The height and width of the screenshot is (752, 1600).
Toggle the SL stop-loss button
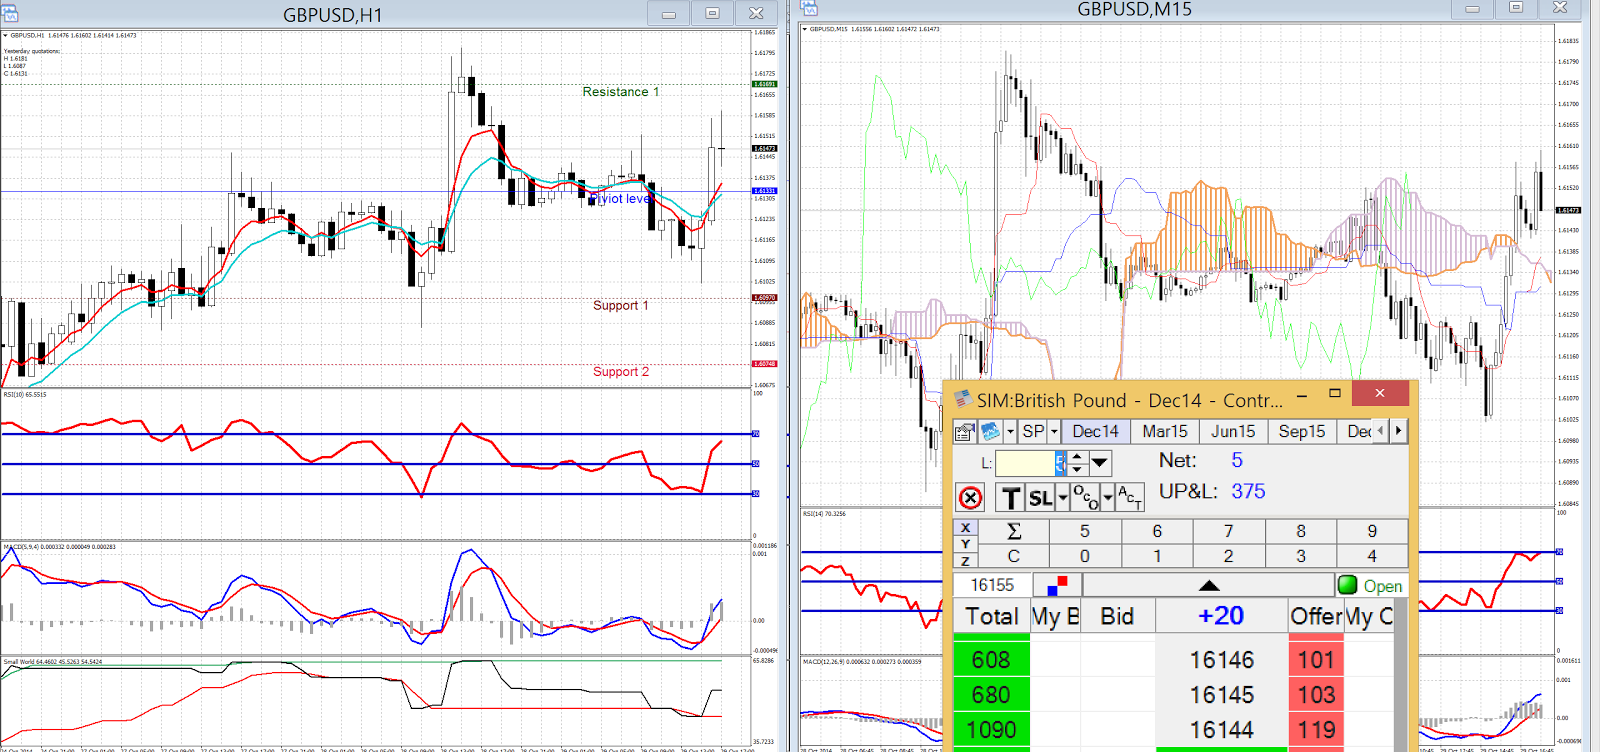[x=1040, y=498]
